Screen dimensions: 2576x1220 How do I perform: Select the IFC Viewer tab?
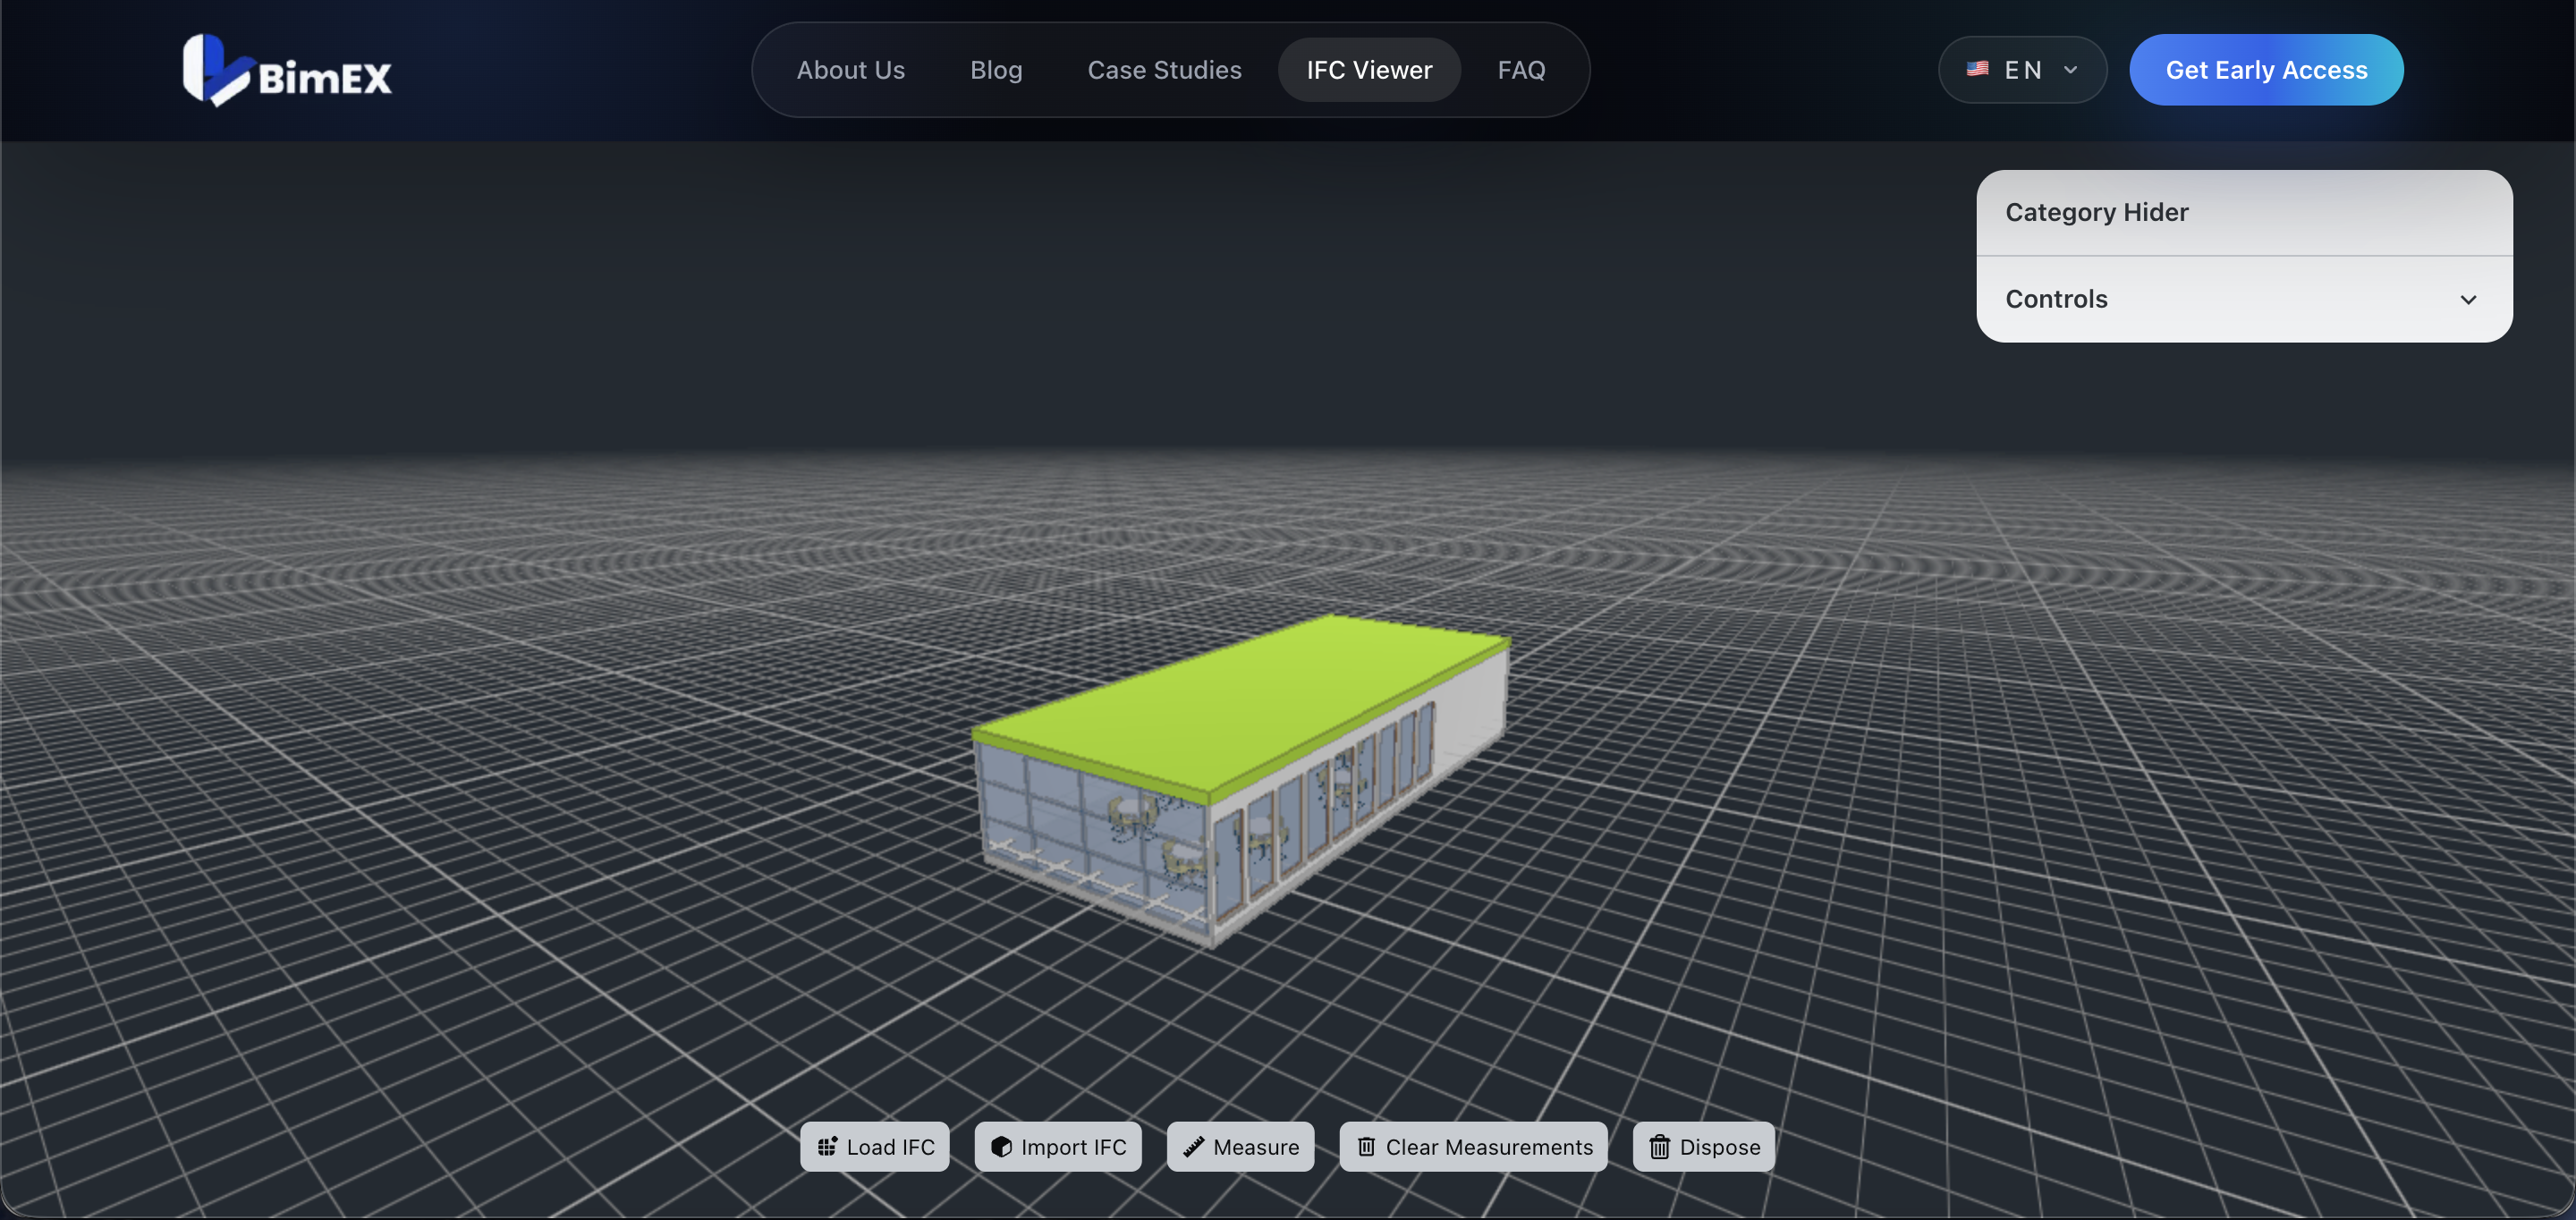coord(1369,70)
